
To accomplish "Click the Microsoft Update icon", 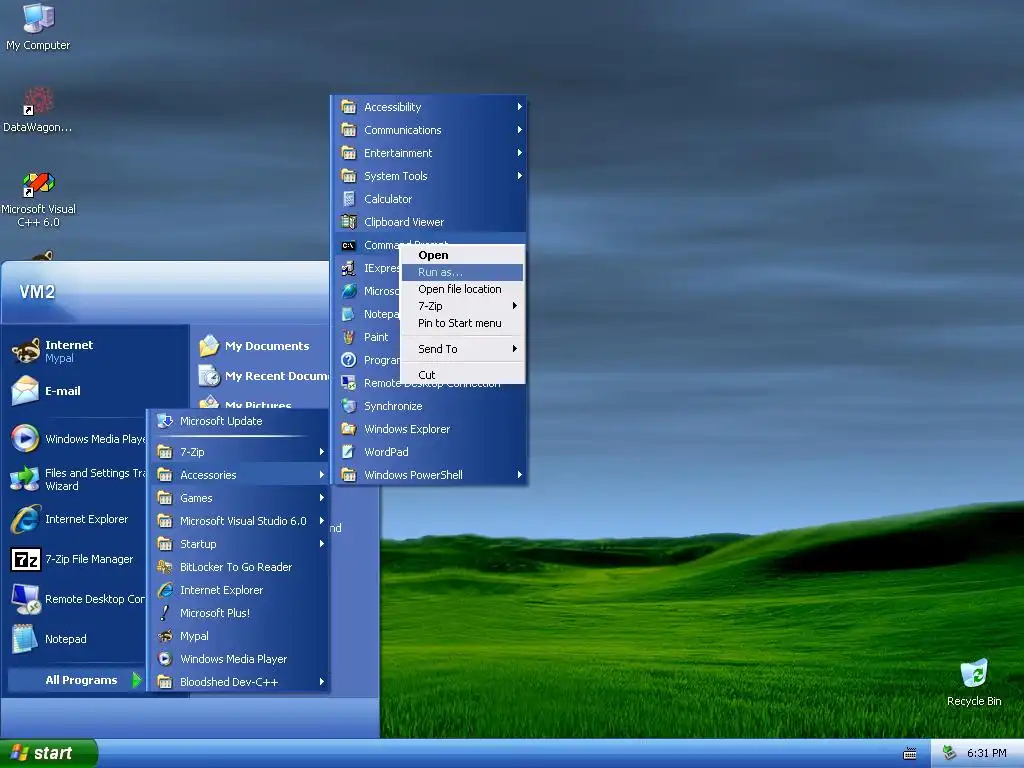I will [x=165, y=421].
